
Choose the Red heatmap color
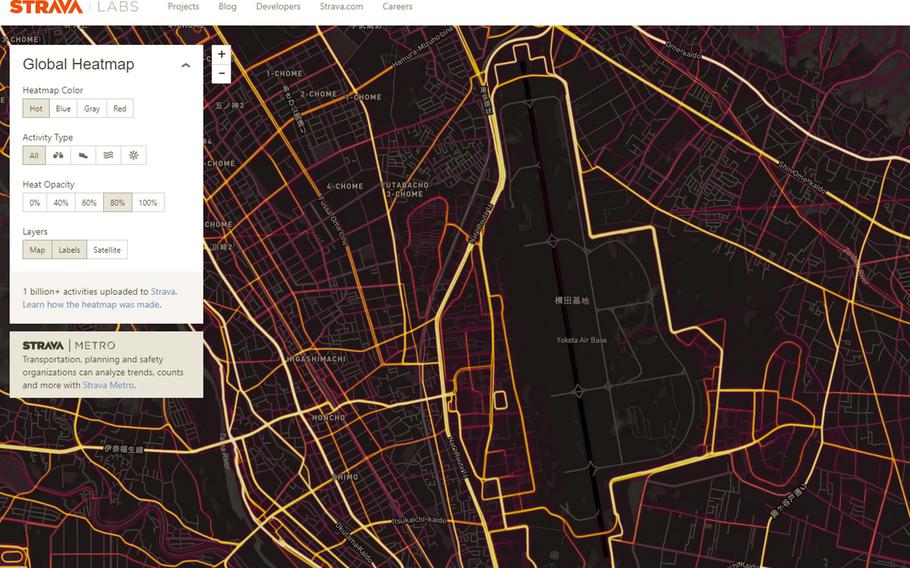[x=120, y=108]
